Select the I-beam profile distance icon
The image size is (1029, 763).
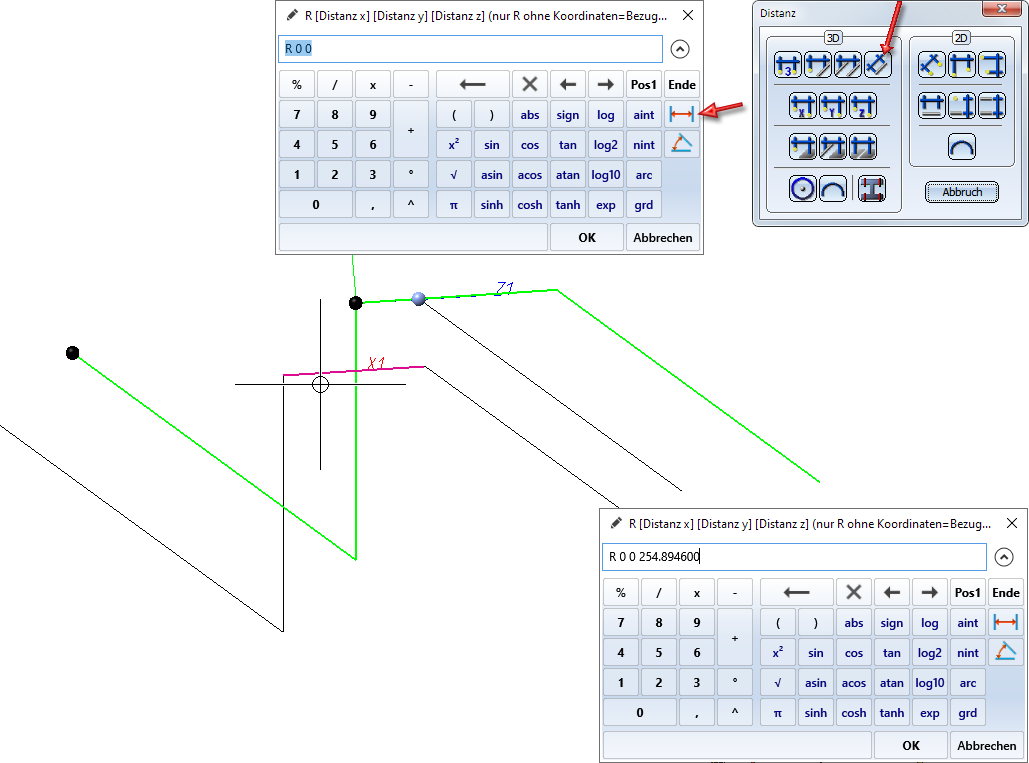pyautogui.click(x=872, y=189)
